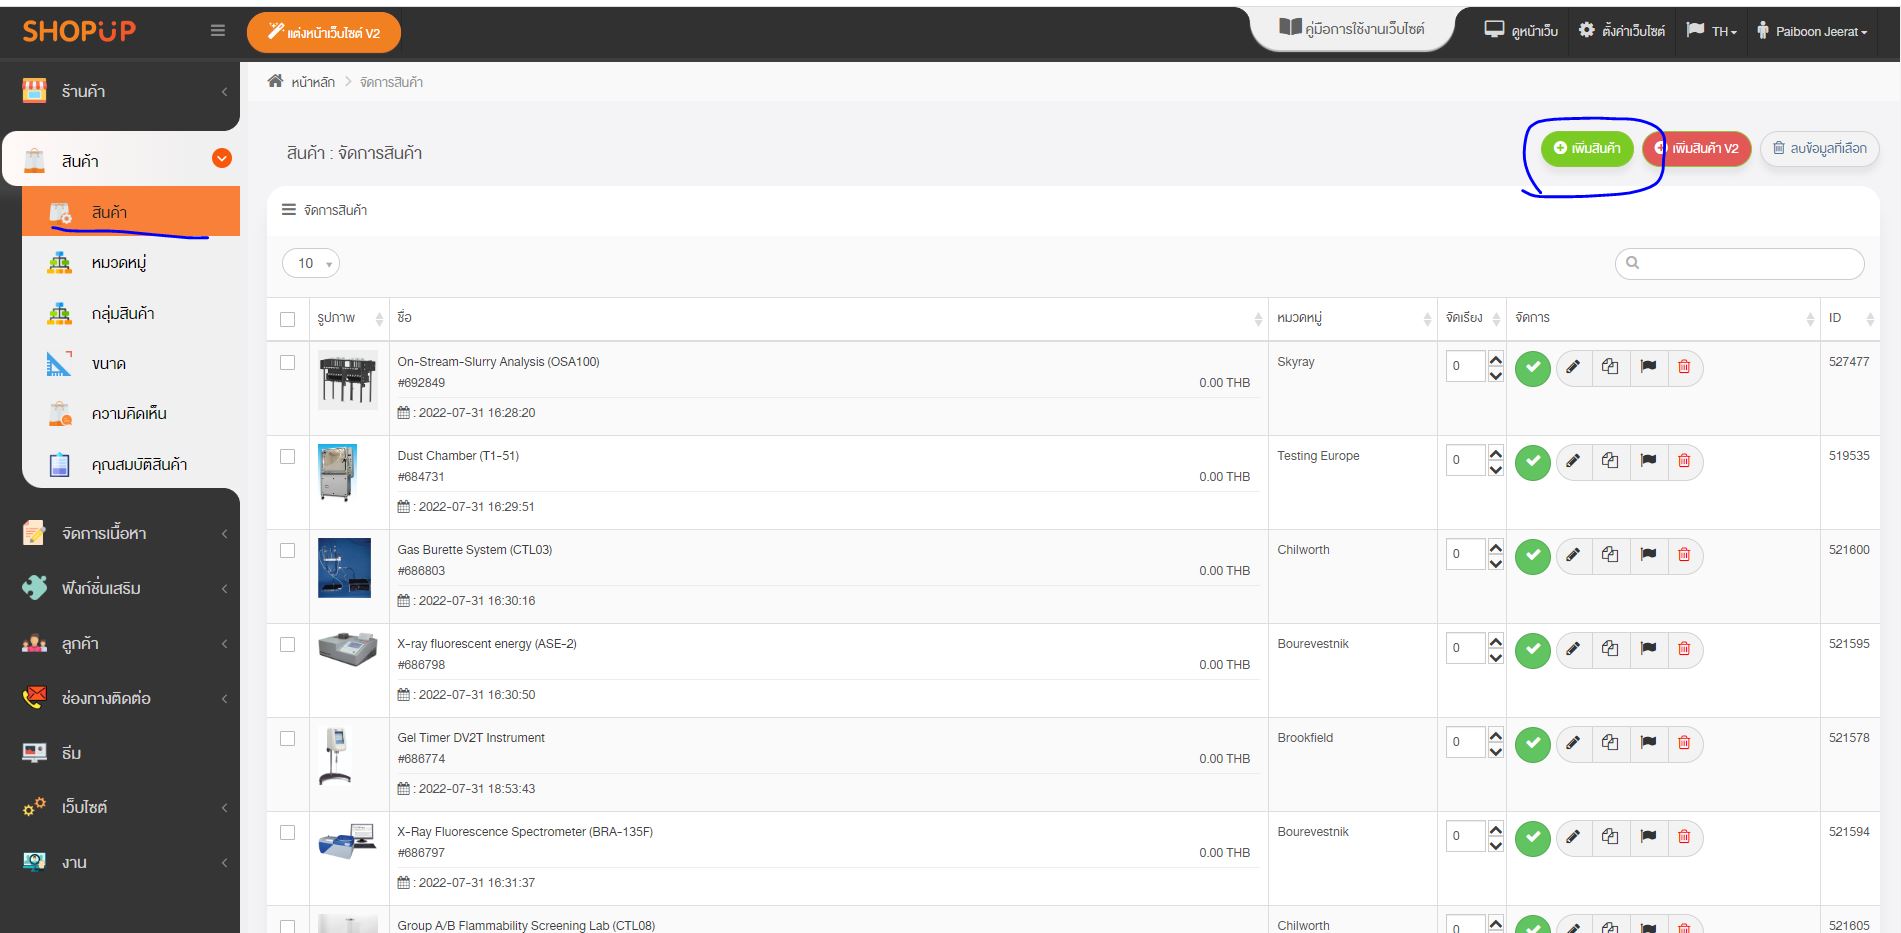
Task: Collapse the สินค้า sidebar section
Action: 120,160
